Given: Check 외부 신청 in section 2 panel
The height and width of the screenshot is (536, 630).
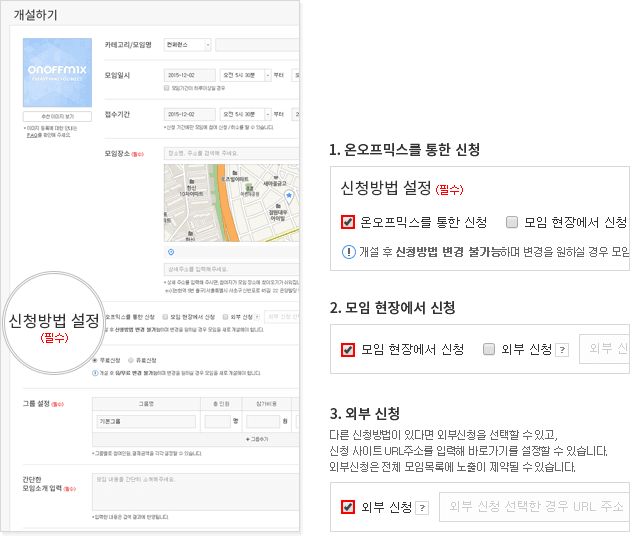Looking at the screenshot, I should coord(489,349).
